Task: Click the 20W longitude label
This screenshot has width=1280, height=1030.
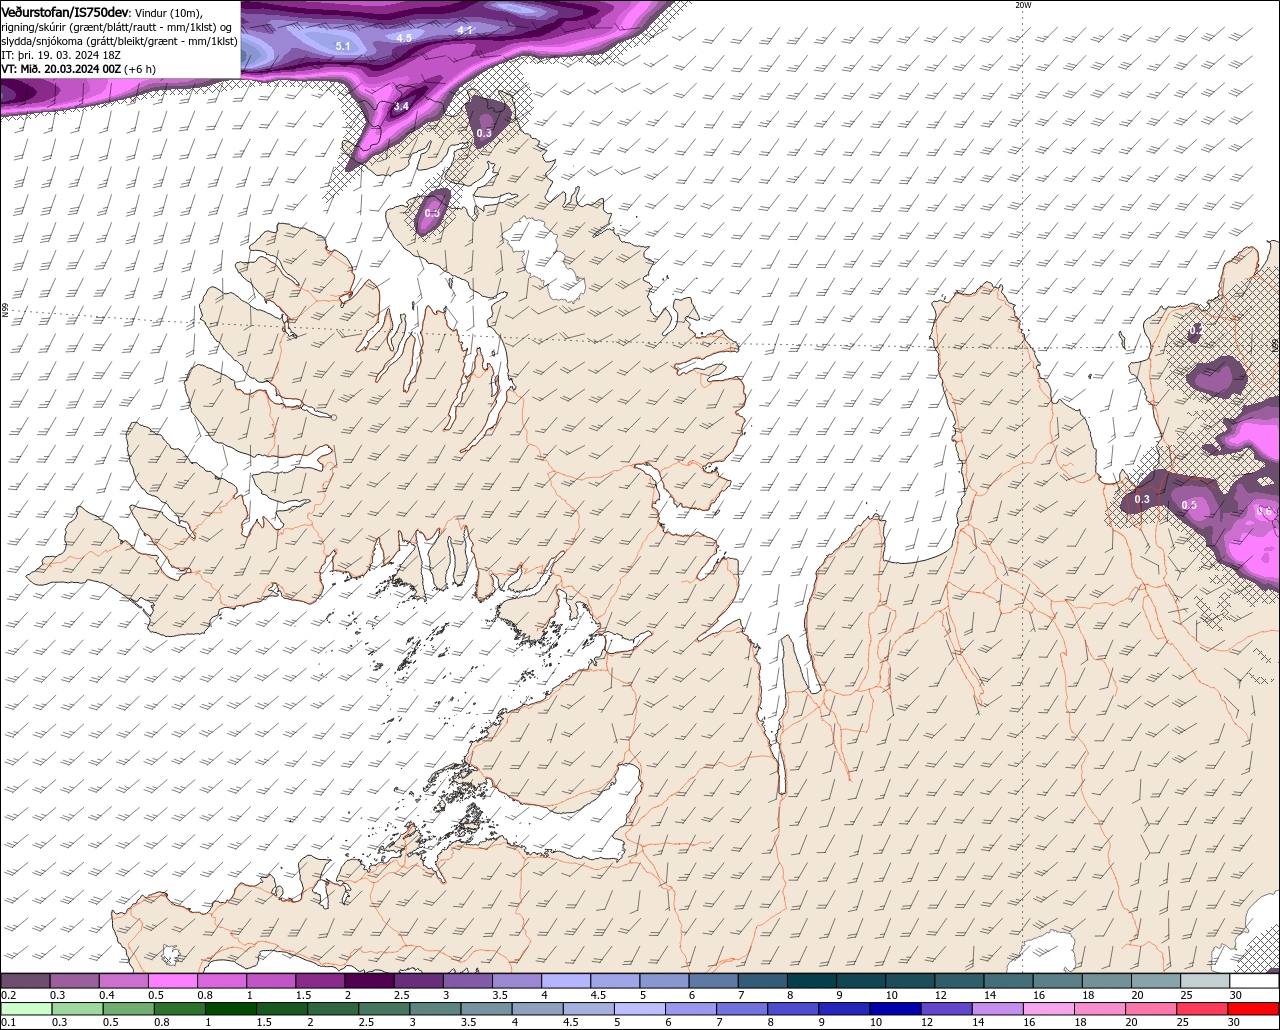Action: (x=1023, y=5)
